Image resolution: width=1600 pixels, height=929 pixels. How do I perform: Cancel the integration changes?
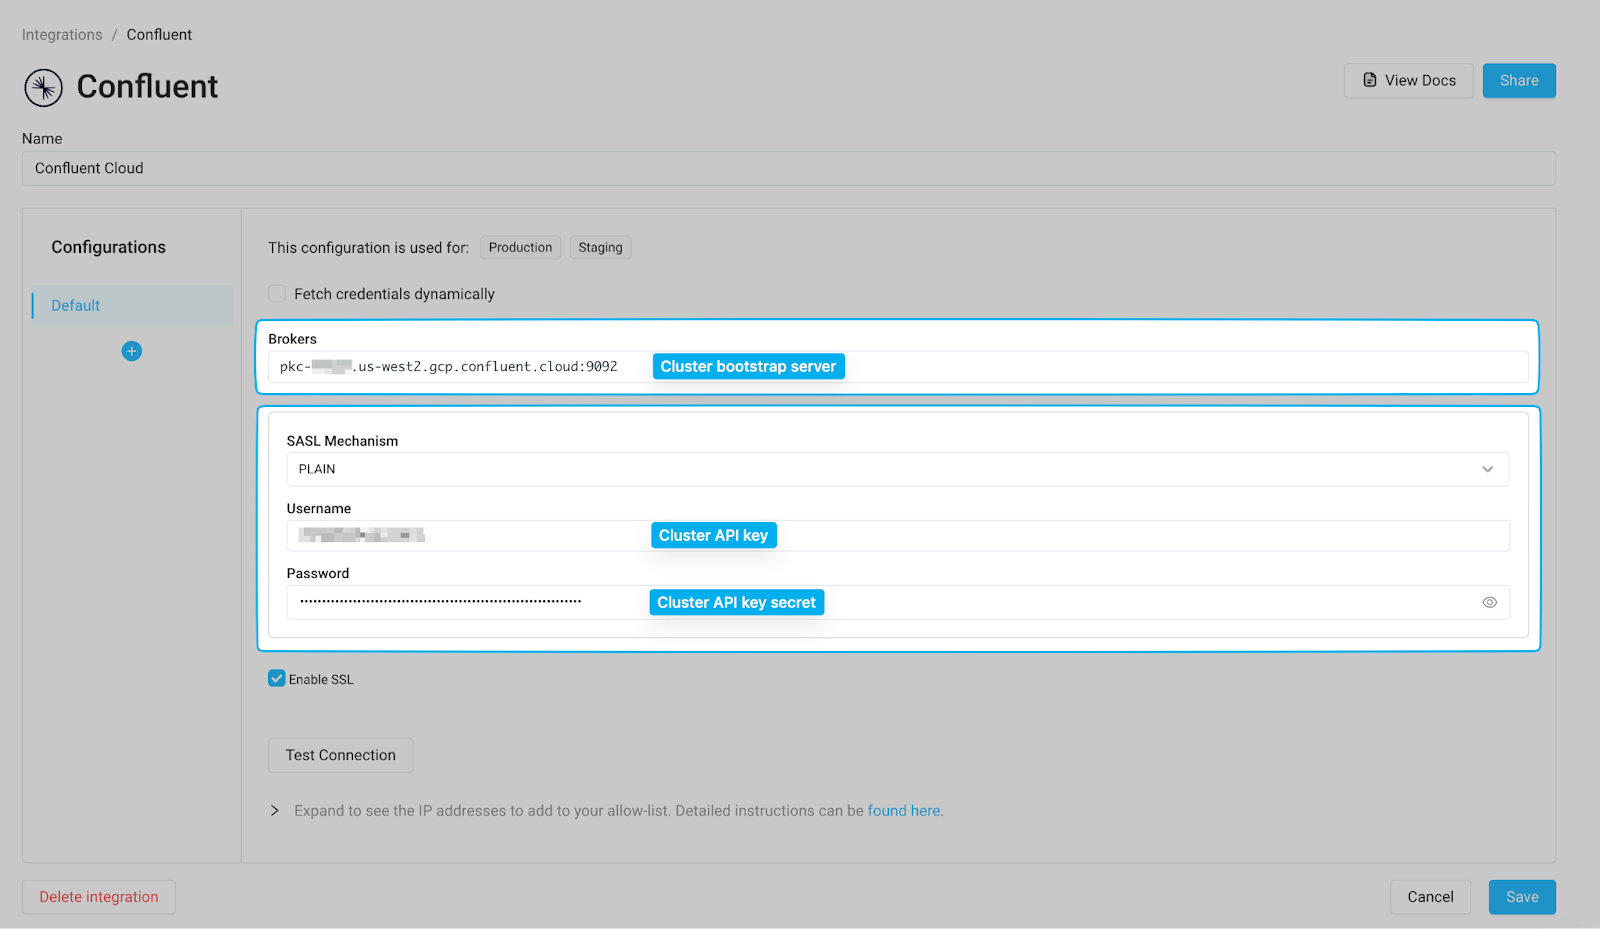click(1430, 897)
